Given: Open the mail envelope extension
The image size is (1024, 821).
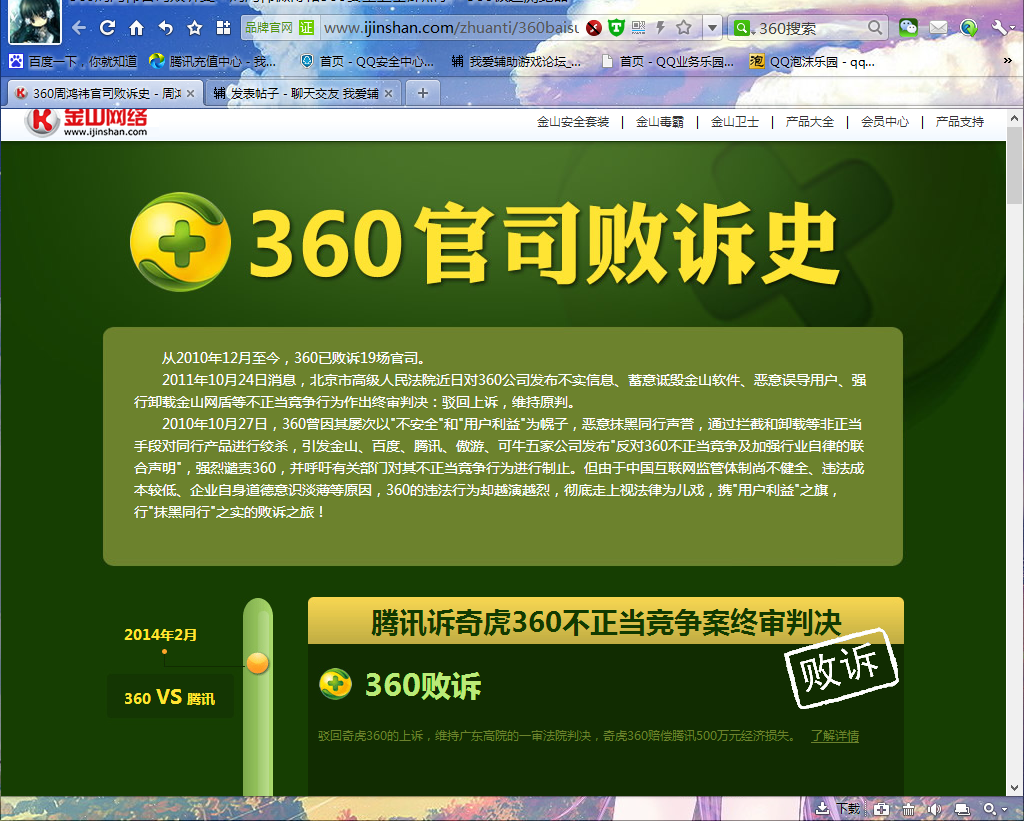Looking at the screenshot, I should [938, 27].
